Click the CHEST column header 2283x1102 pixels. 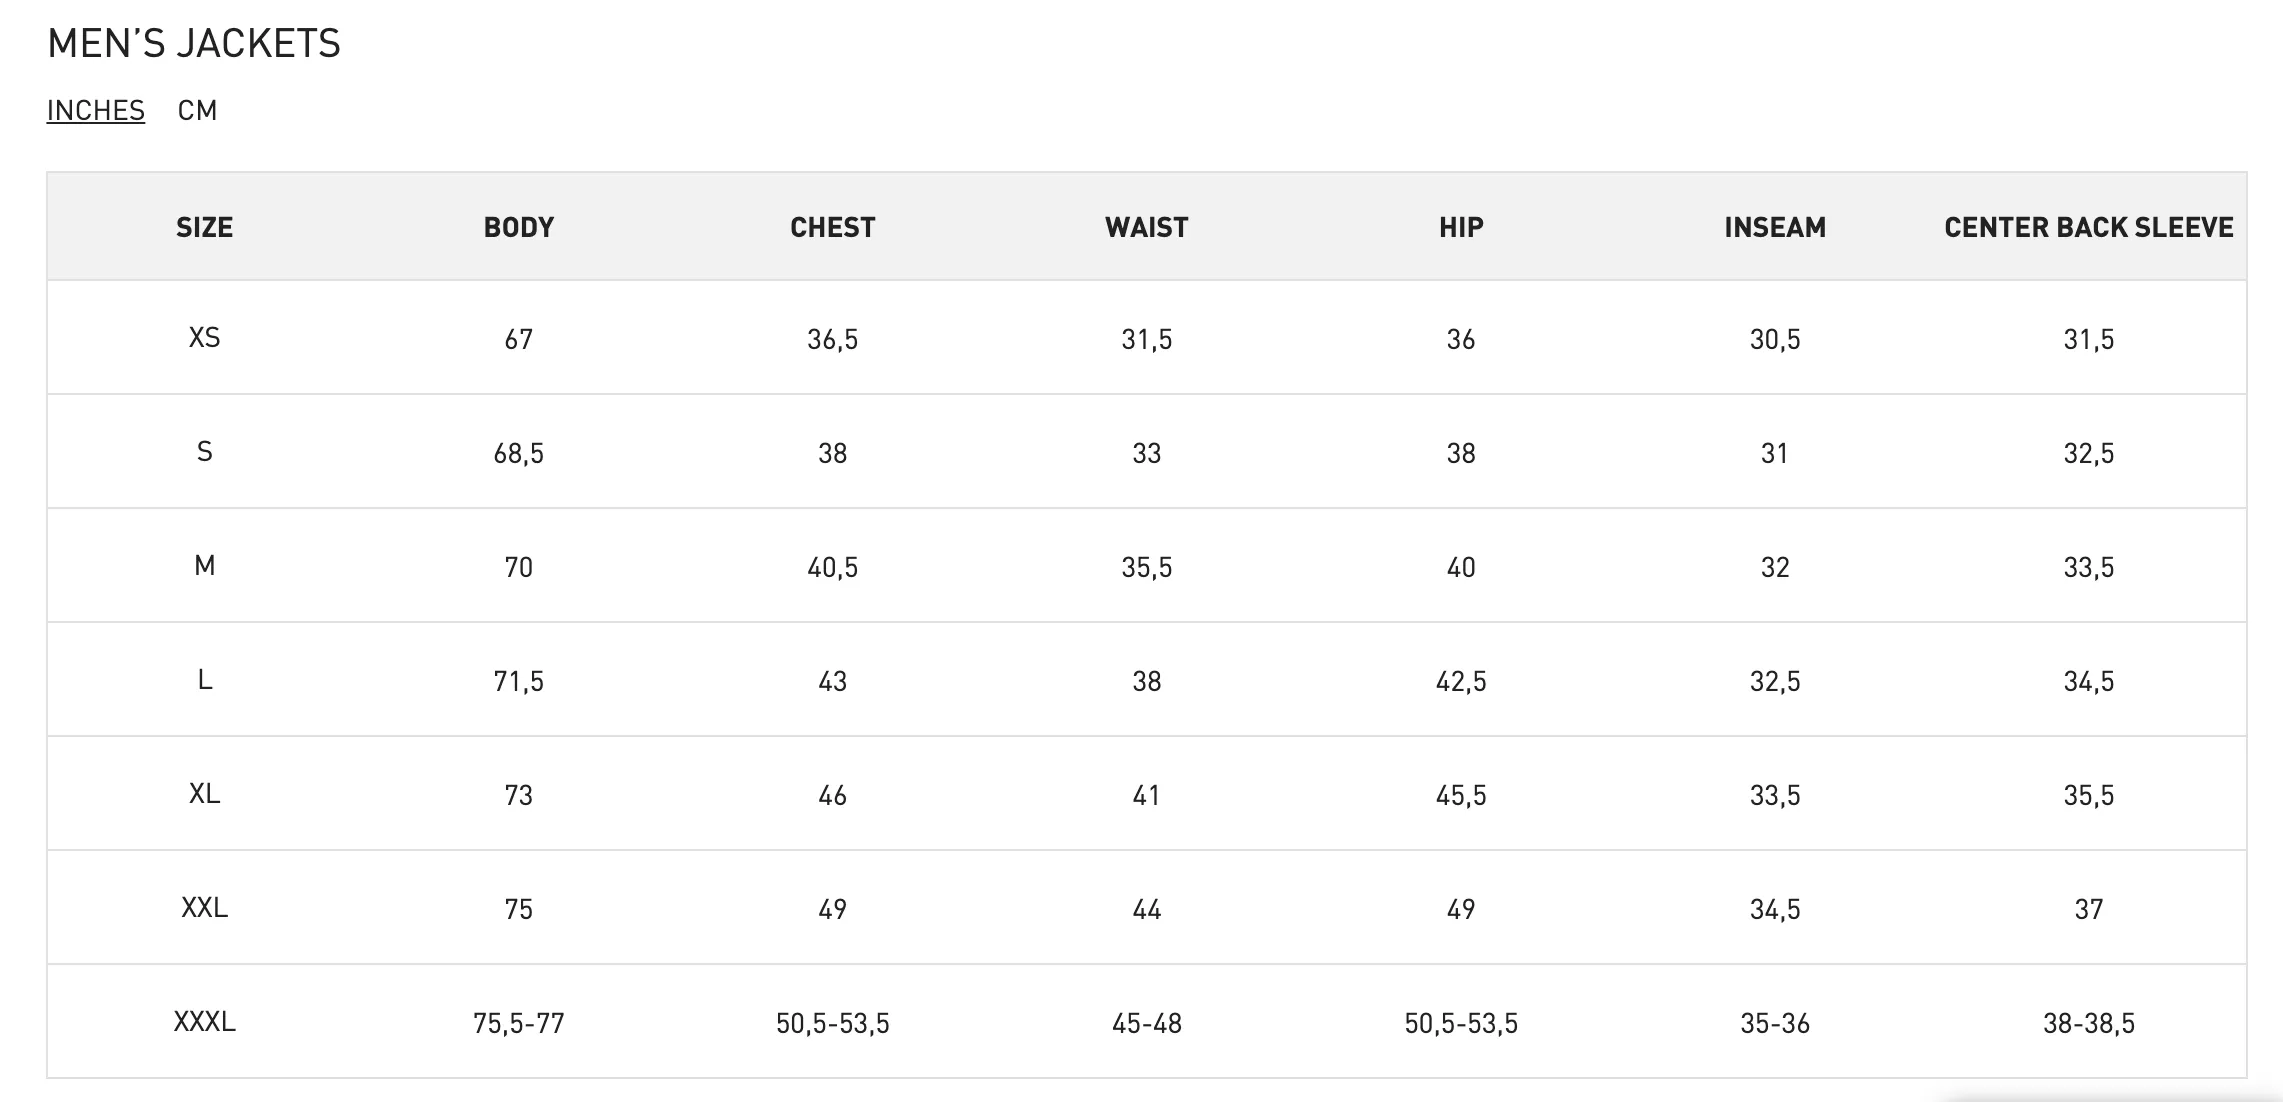[x=833, y=227]
